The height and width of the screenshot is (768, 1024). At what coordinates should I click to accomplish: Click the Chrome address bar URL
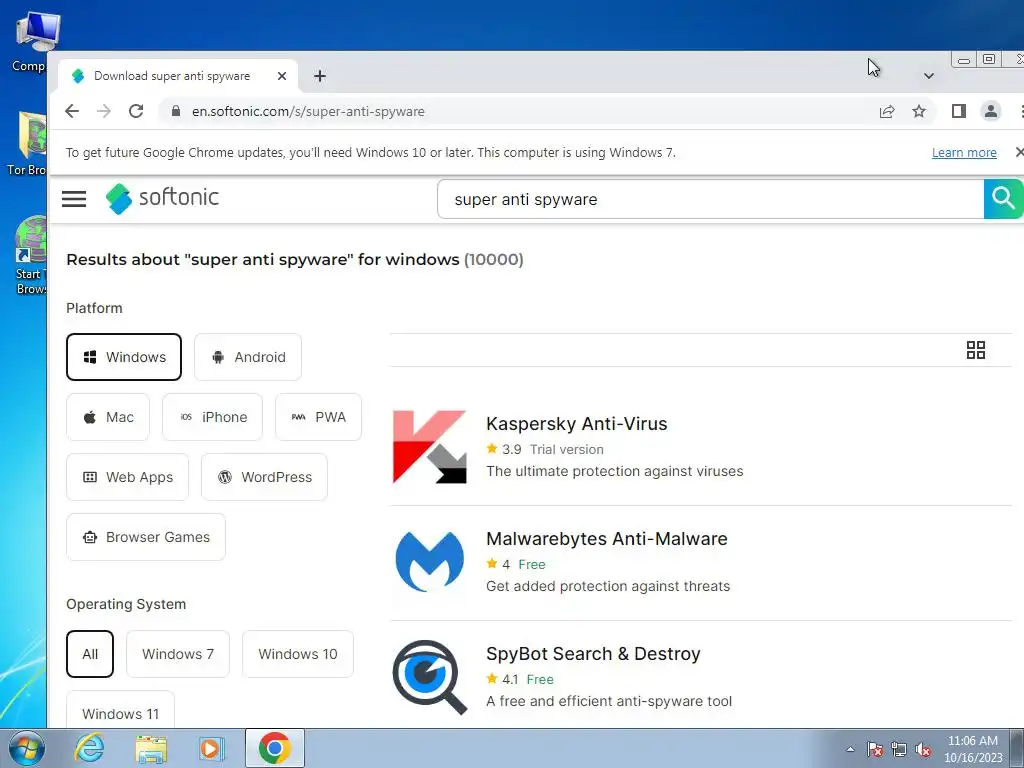click(308, 112)
